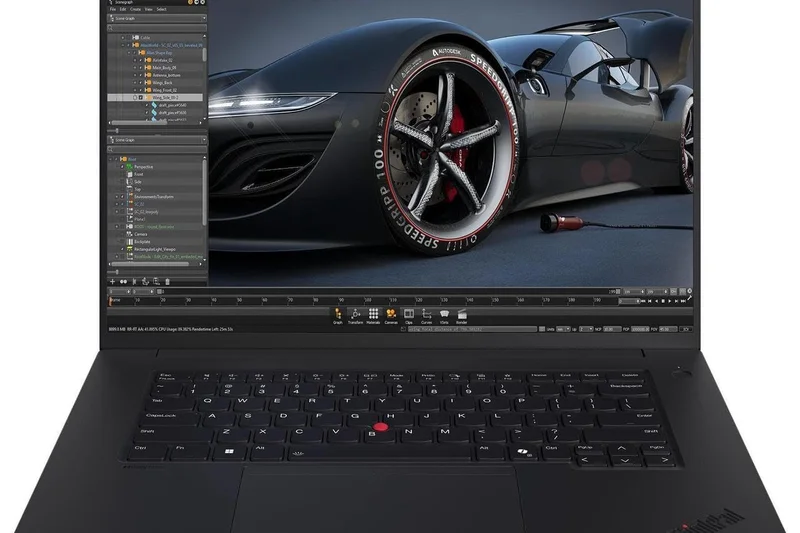Viewport: 800px width, 533px height.
Task: Click the lower scenegraph search field
Action: pyautogui.click(x=157, y=149)
